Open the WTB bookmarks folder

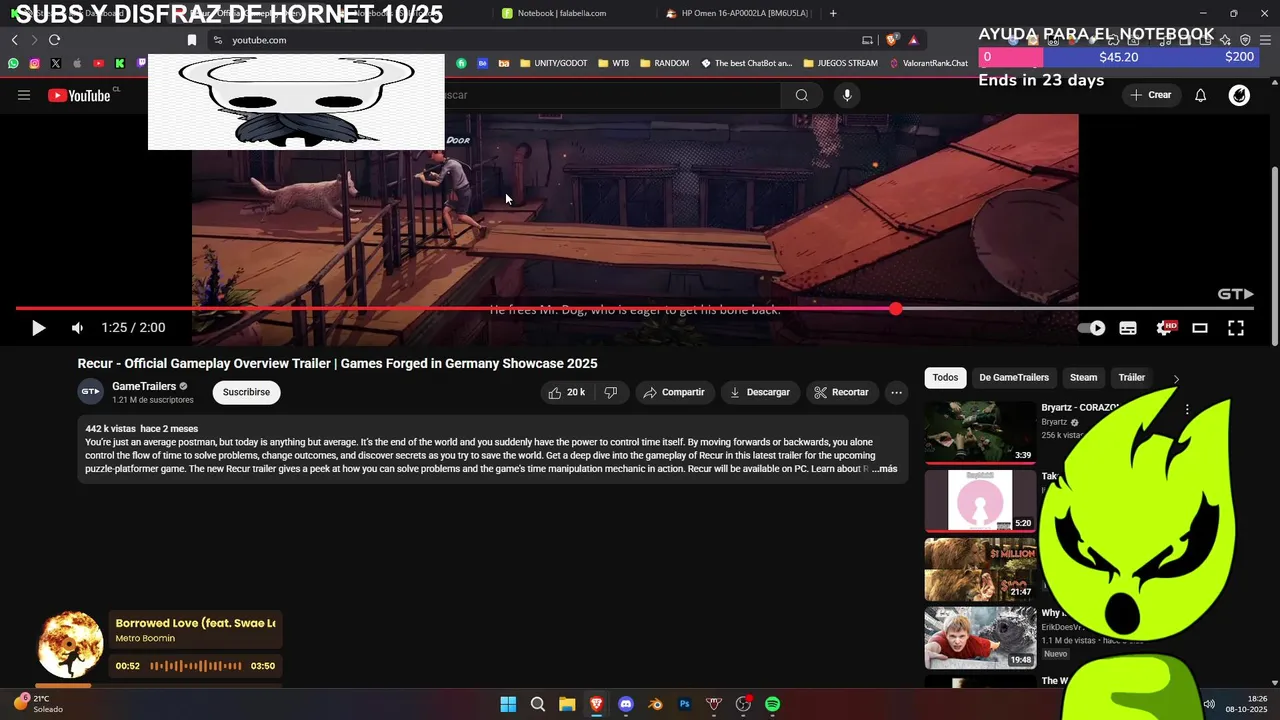(613, 63)
